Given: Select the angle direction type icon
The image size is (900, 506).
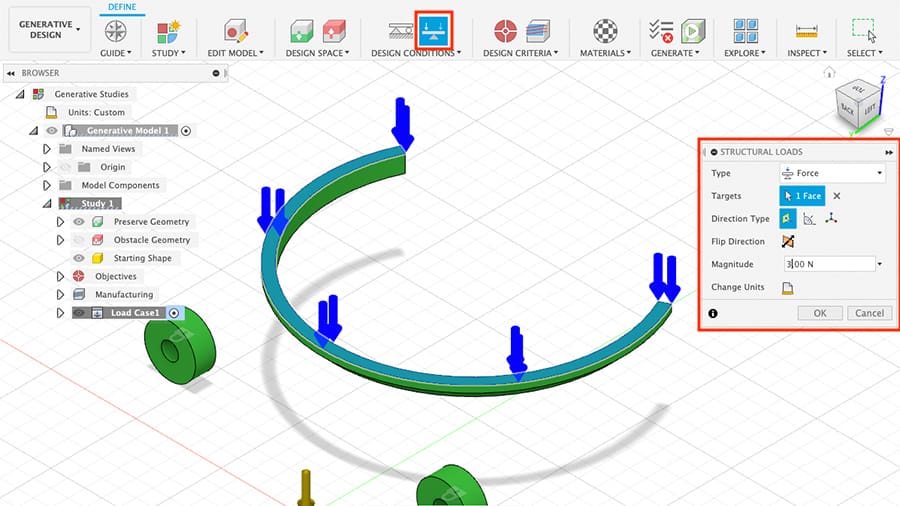Looking at the screenshot, I should click(810, 219).
